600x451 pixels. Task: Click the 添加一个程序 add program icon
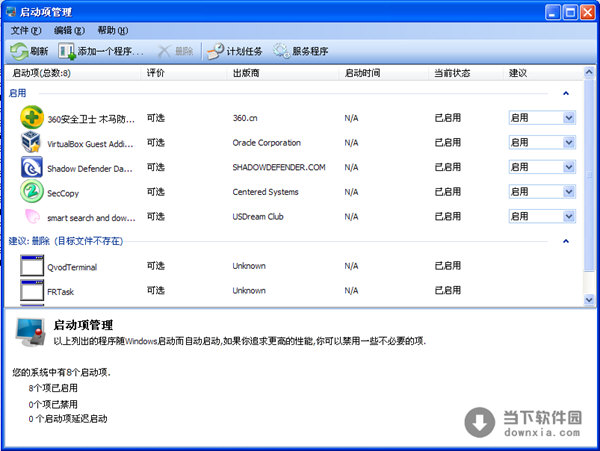point(67,51)
